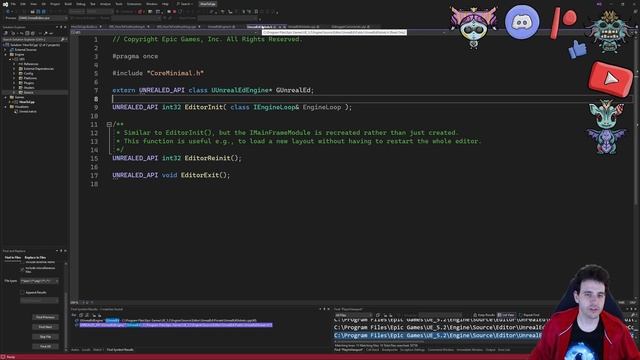The width and height of the screenshot is (640, 360).
Task: Toggle the Append Results checkbox
Action: 22,292
